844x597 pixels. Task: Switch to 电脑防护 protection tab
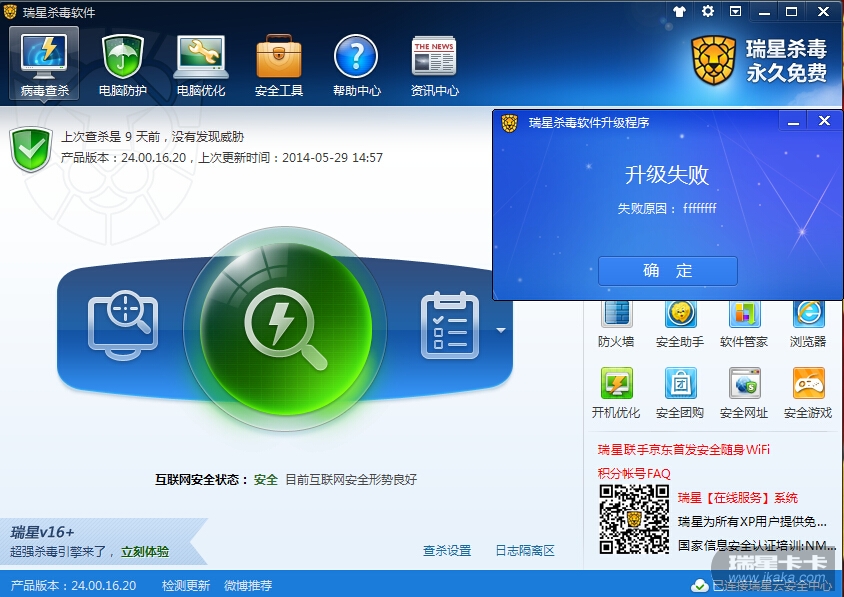(123, 65)
